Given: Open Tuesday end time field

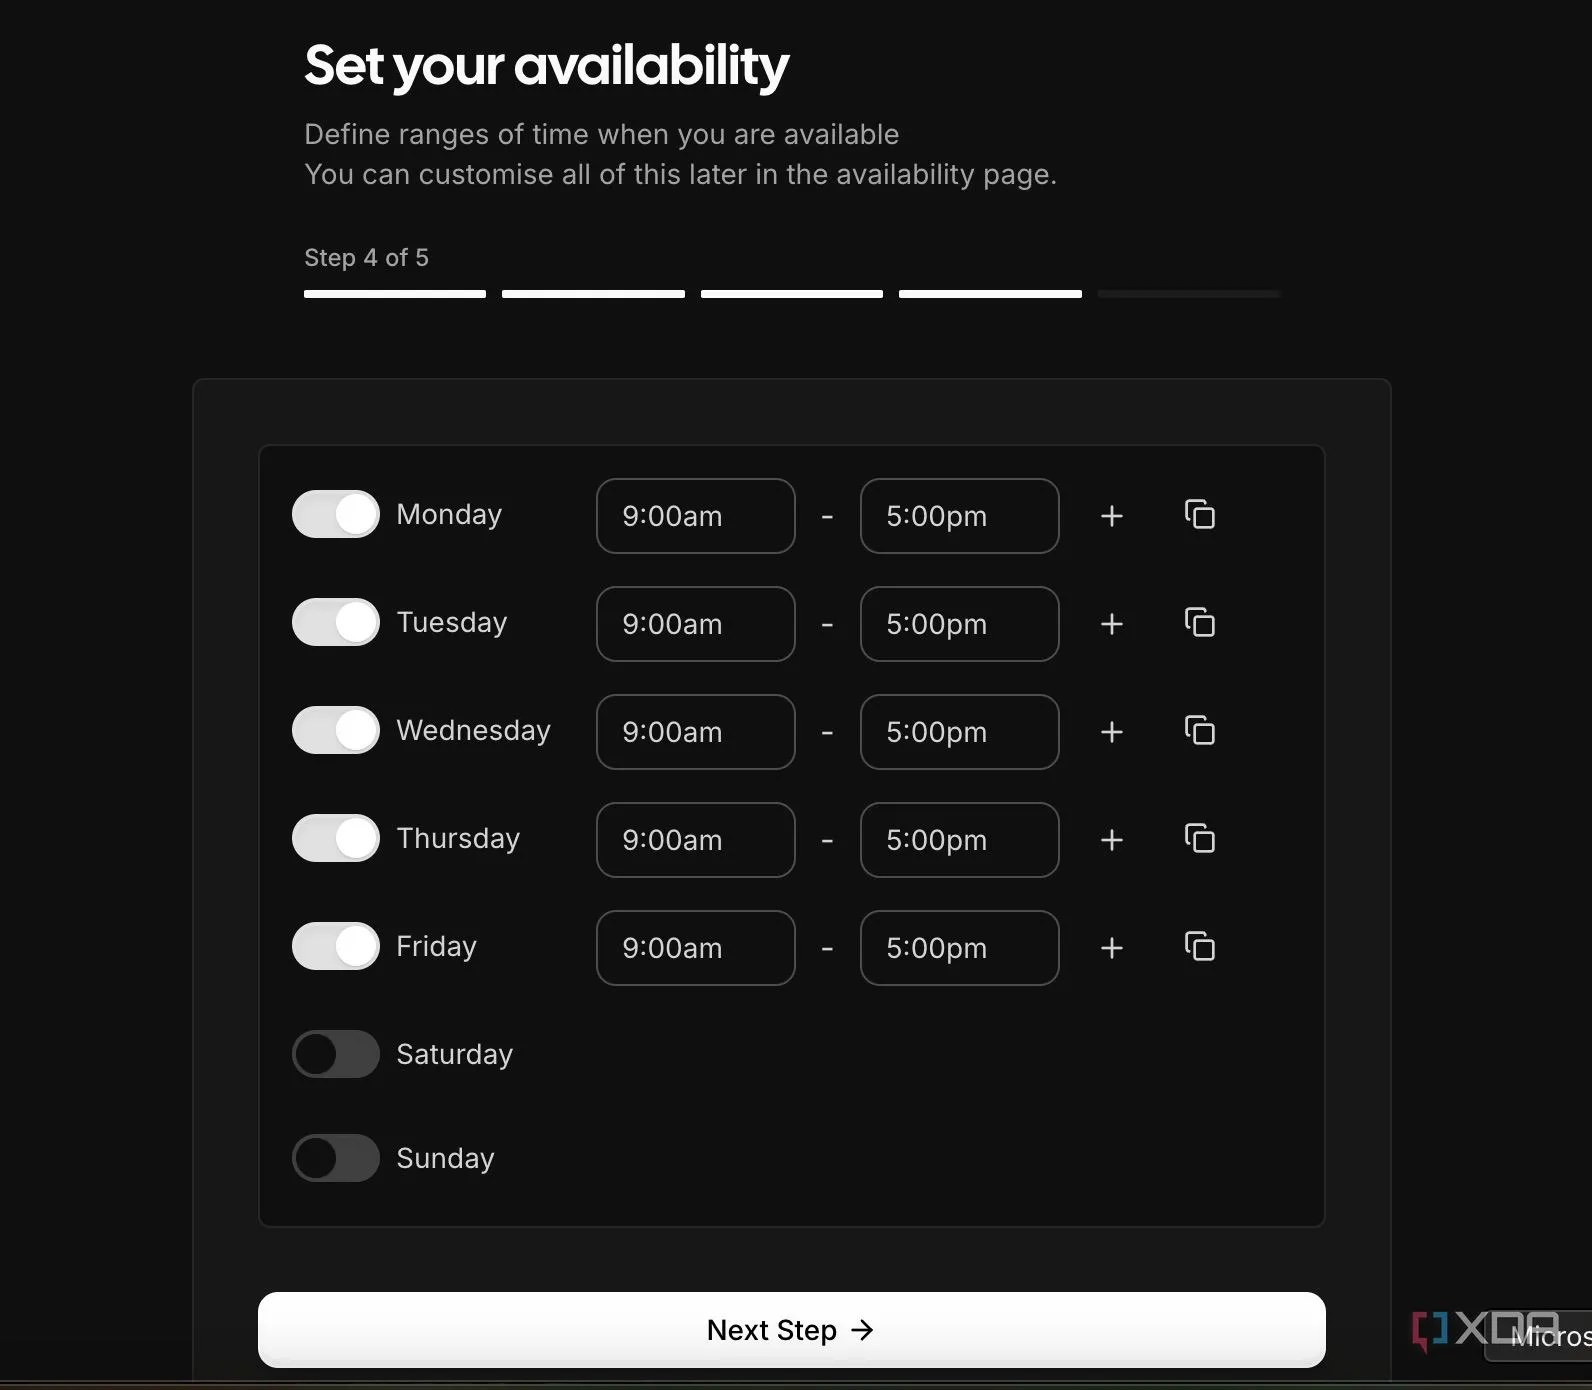Looking at the screenshot, I should point(959,624).
